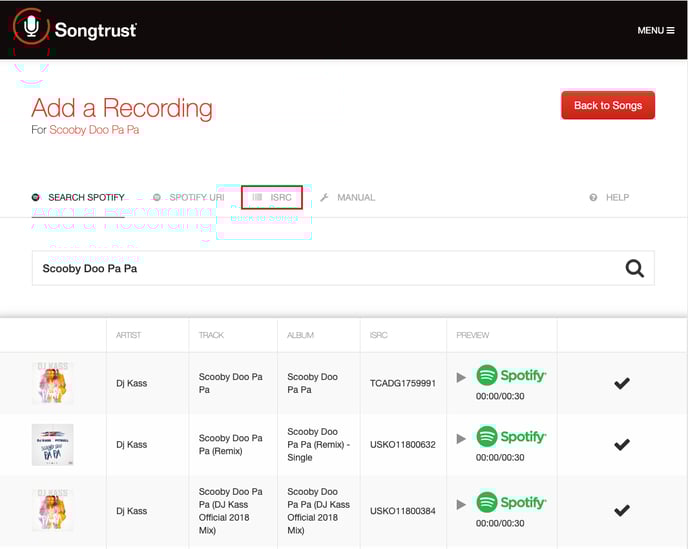Image resolution: width=688 pixels, height=549 pixels.
Task: Click the Help question mark icon
Action: (x=593, y=197)
